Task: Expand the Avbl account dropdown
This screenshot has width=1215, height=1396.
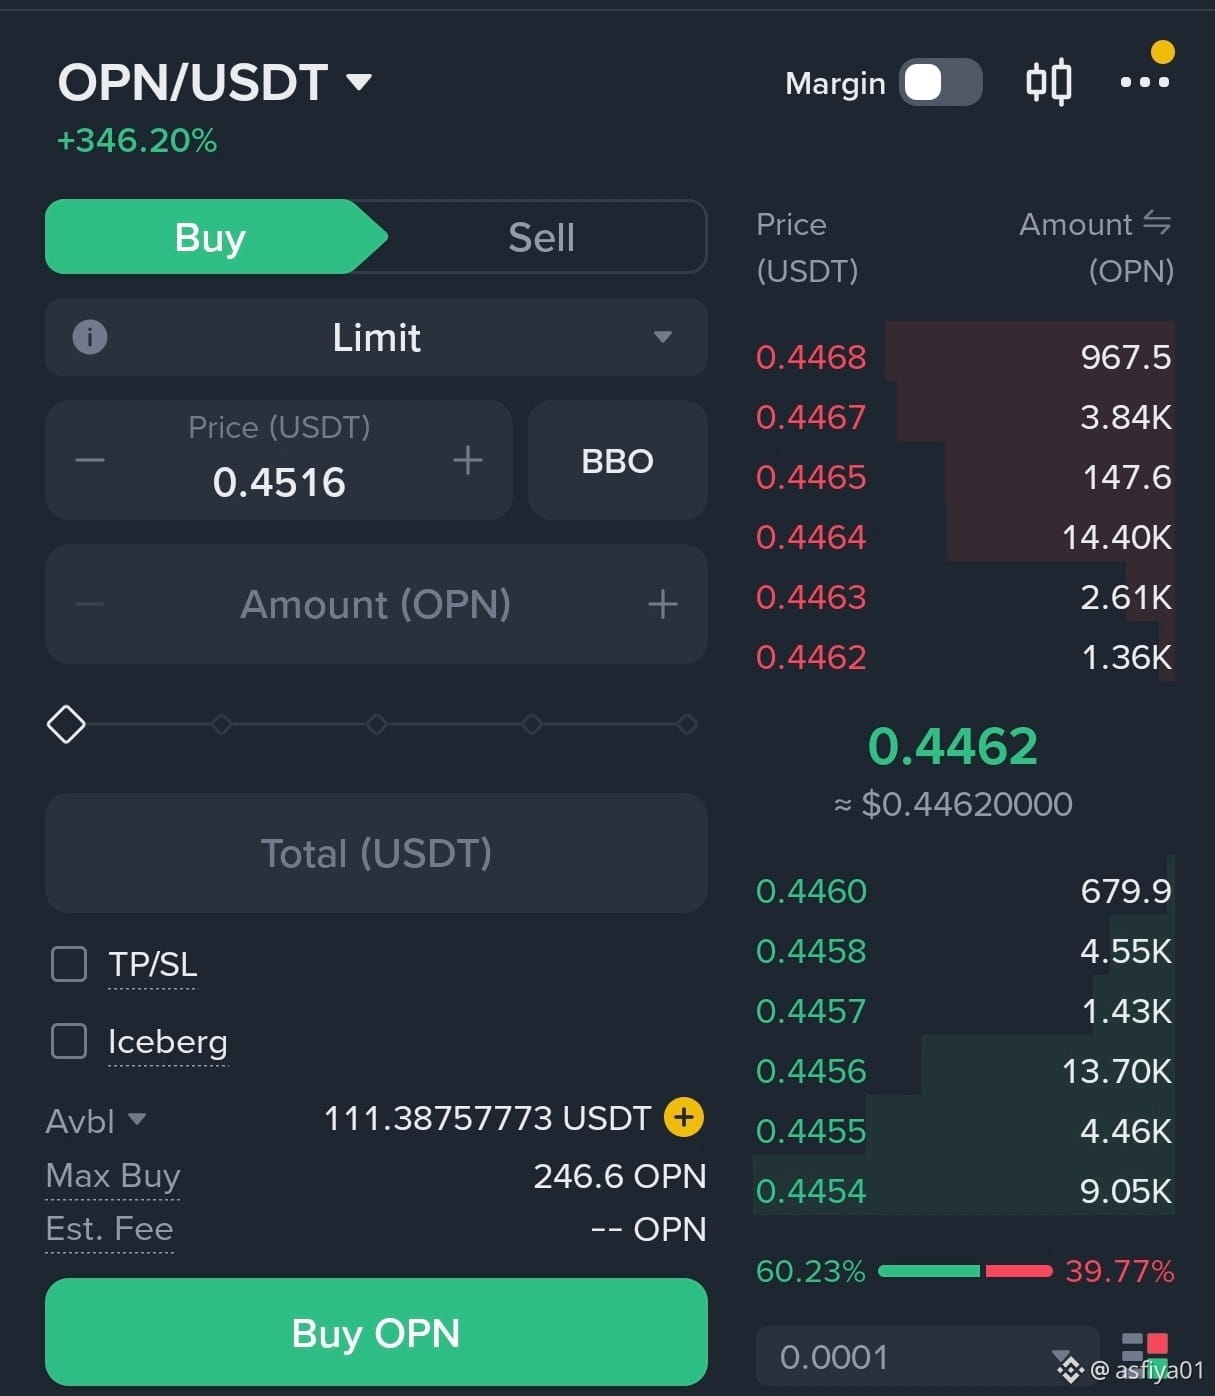Action: (x=96, y=1120)
